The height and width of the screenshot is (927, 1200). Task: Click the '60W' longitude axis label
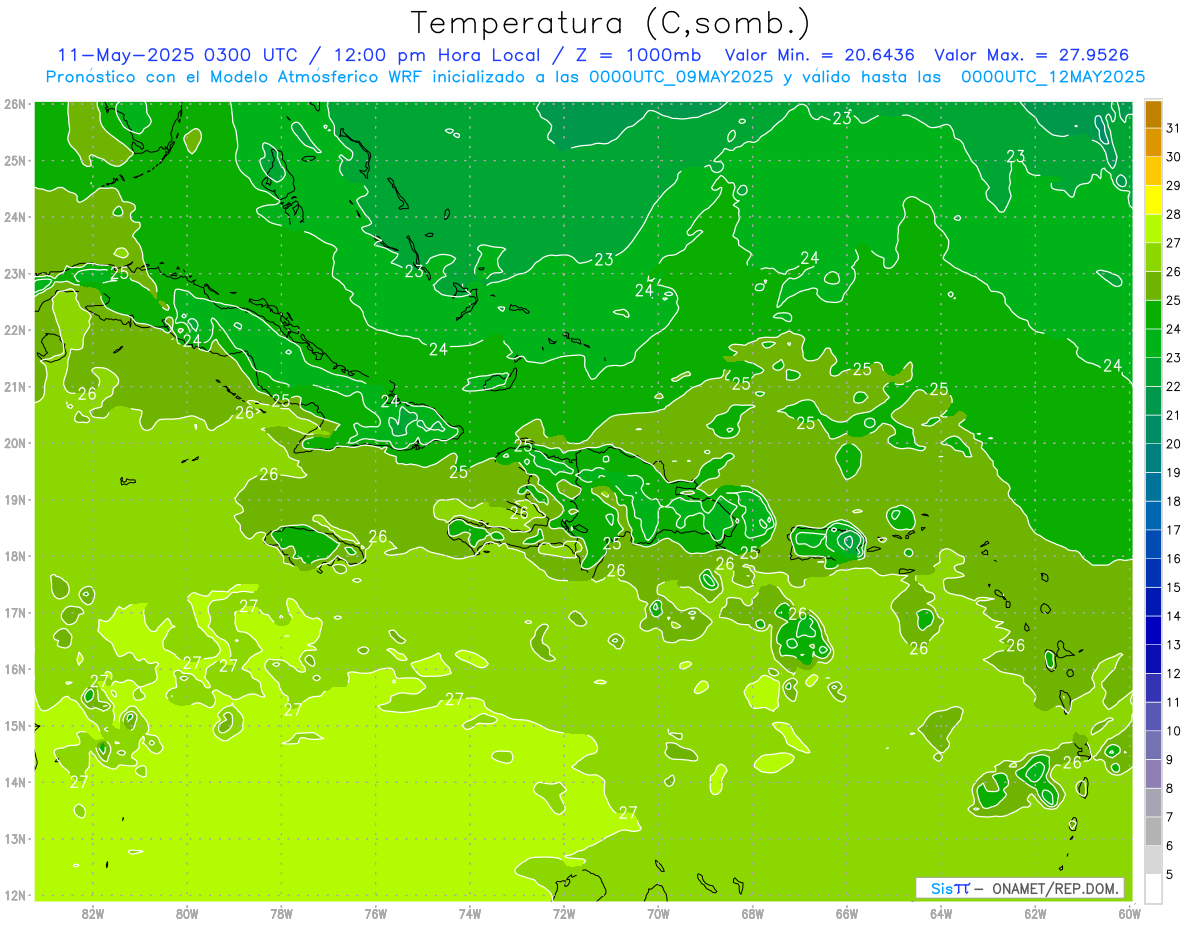(x=1129, y=914)
